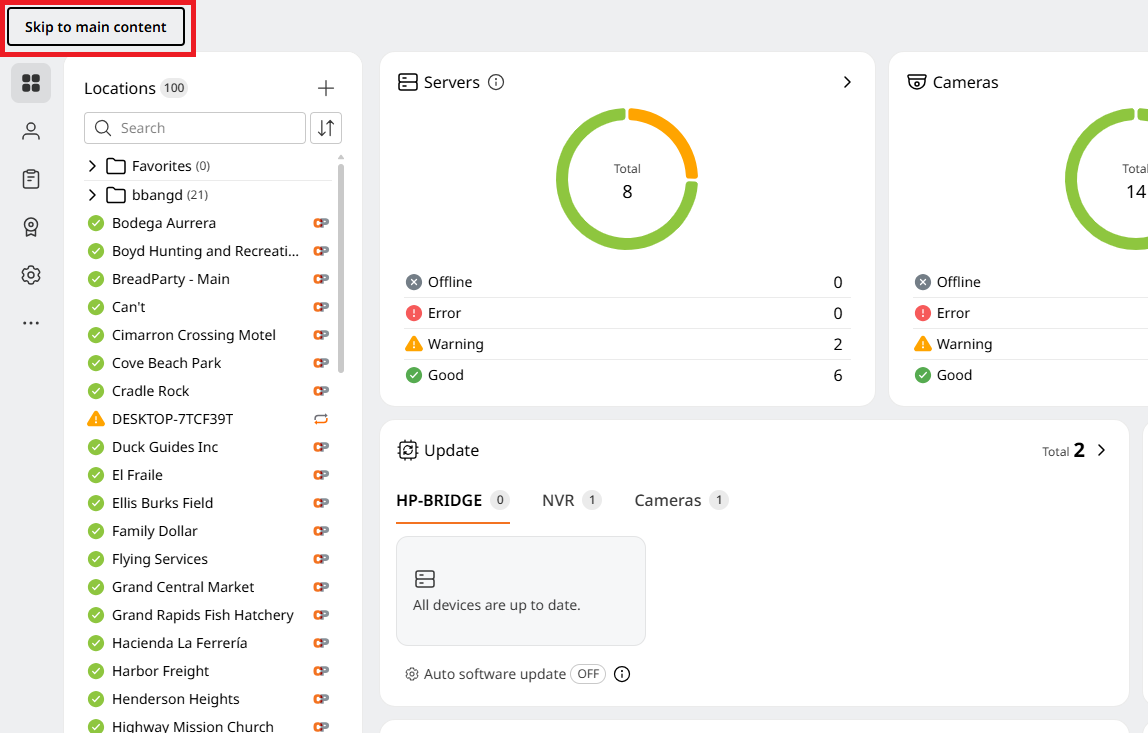Show Servers info tooltip icon

point(496,82)
